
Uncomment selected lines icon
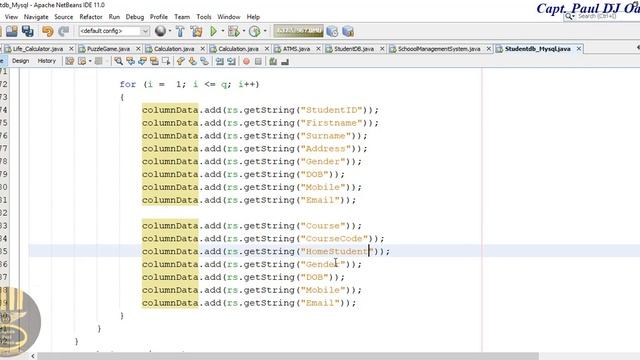tap(285, 61)
